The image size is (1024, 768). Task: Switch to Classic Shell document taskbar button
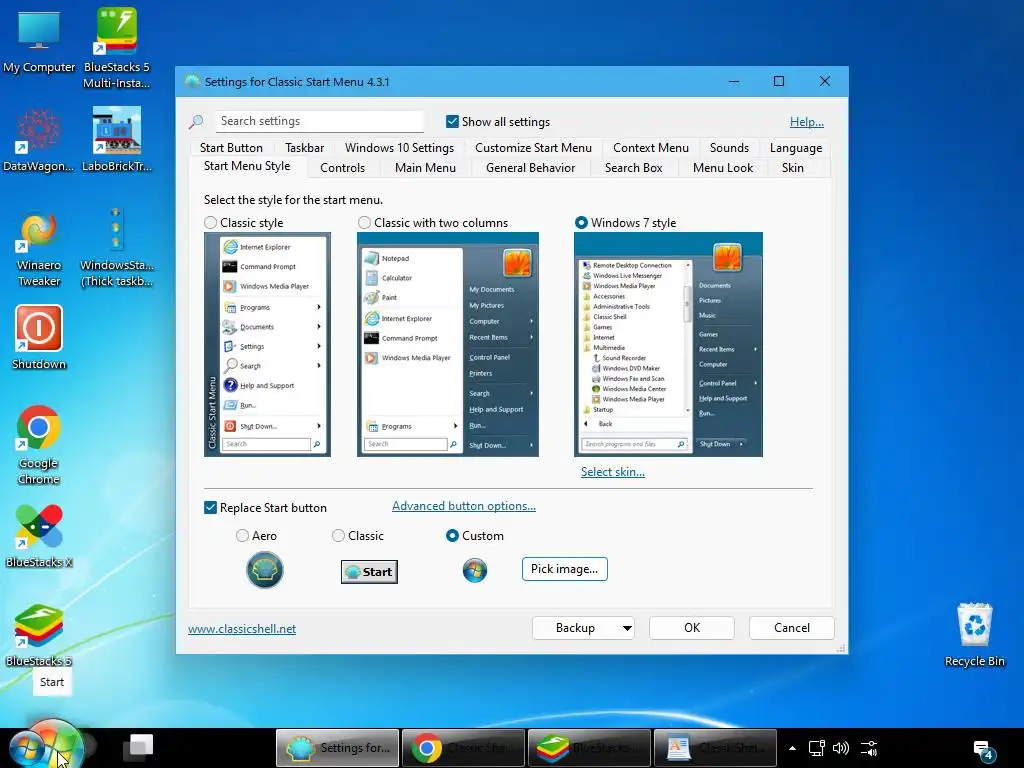tap(715, 748)
